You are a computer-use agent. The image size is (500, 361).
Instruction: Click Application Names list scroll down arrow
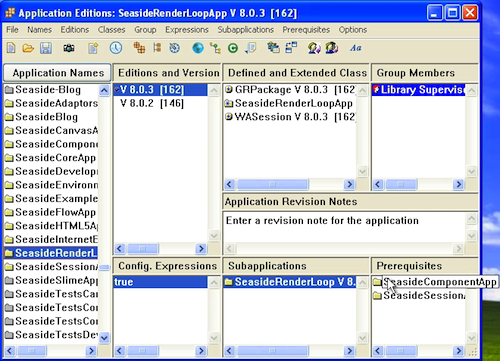[104, 338]
